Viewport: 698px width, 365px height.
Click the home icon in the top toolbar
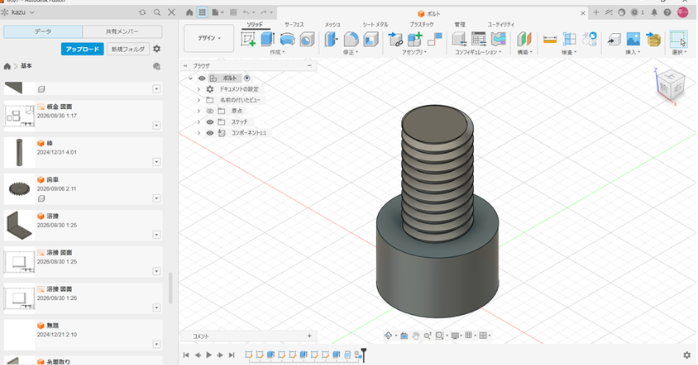click(x=190, y=12)
